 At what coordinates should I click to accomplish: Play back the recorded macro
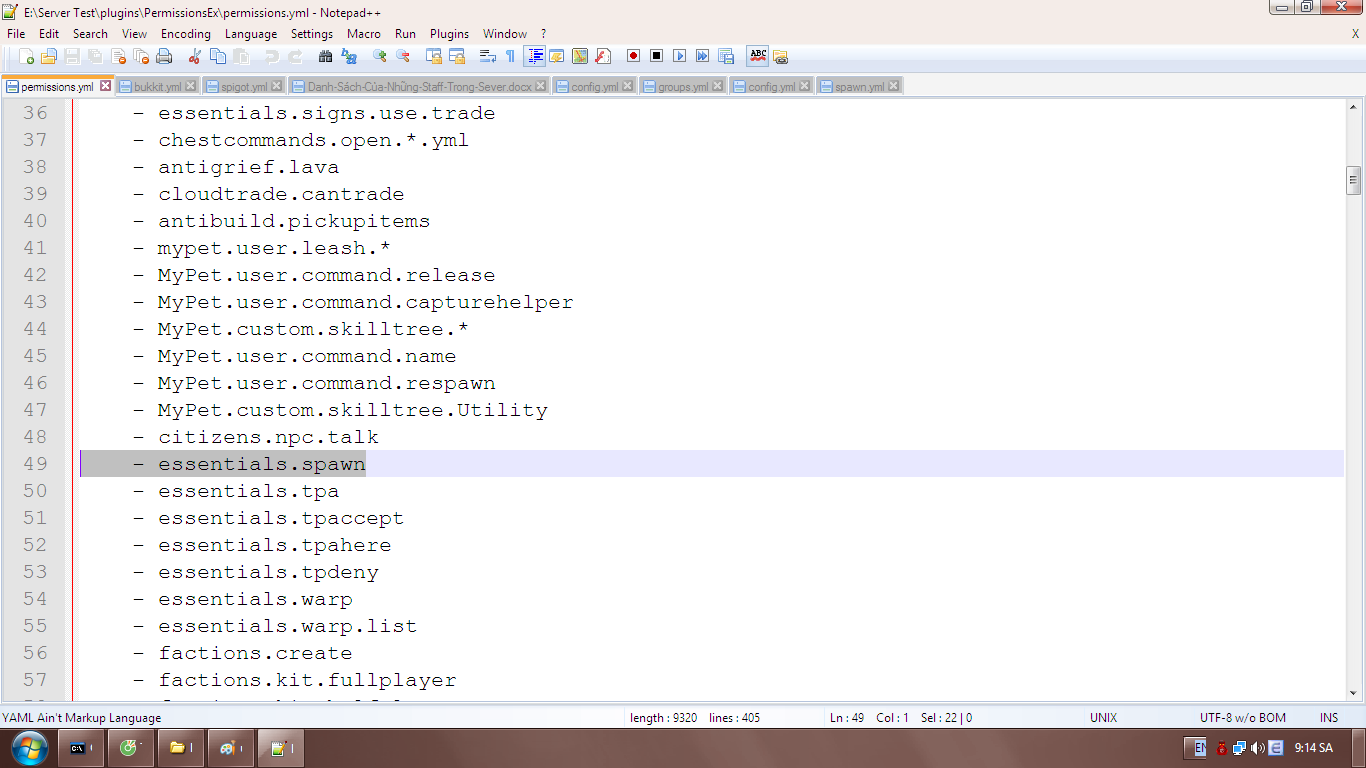(679, 56)
